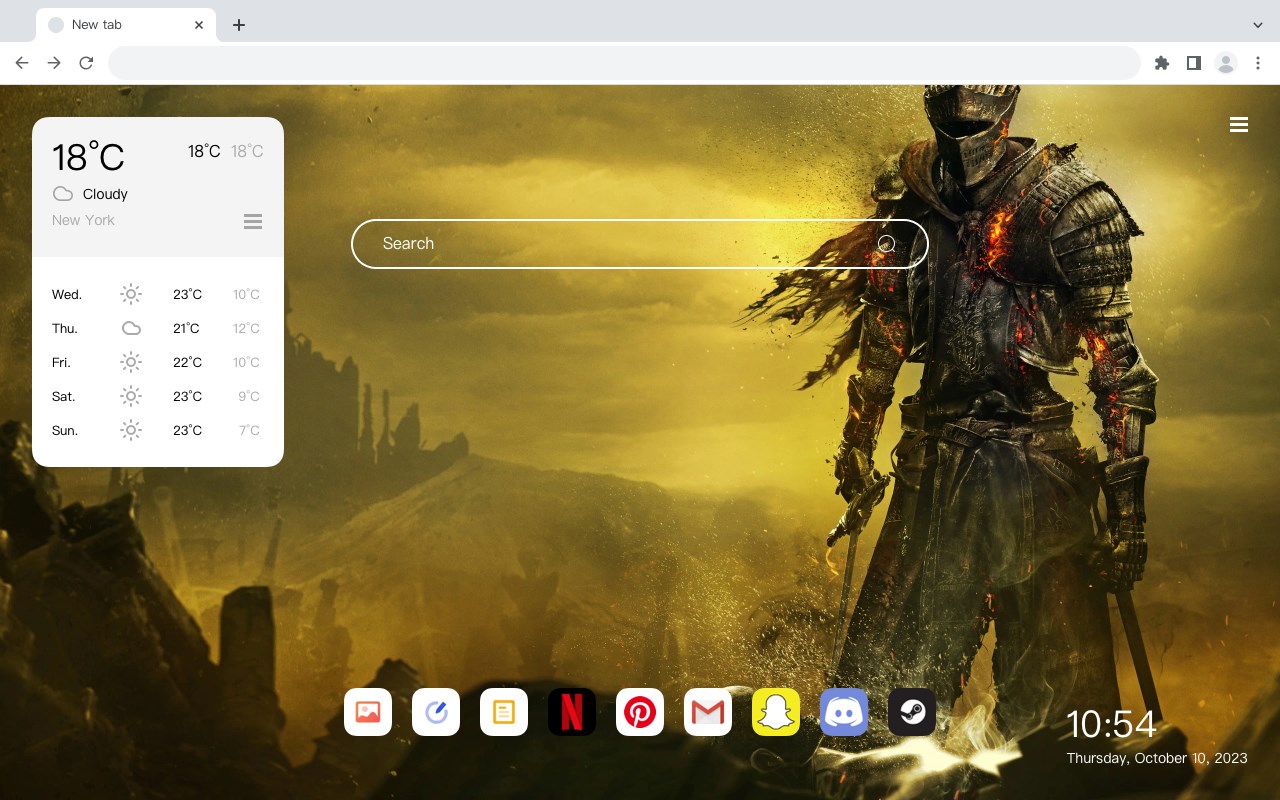Open the photo gallery shortcut icon
The image size is (1280, 800).
tap(368, 712)
